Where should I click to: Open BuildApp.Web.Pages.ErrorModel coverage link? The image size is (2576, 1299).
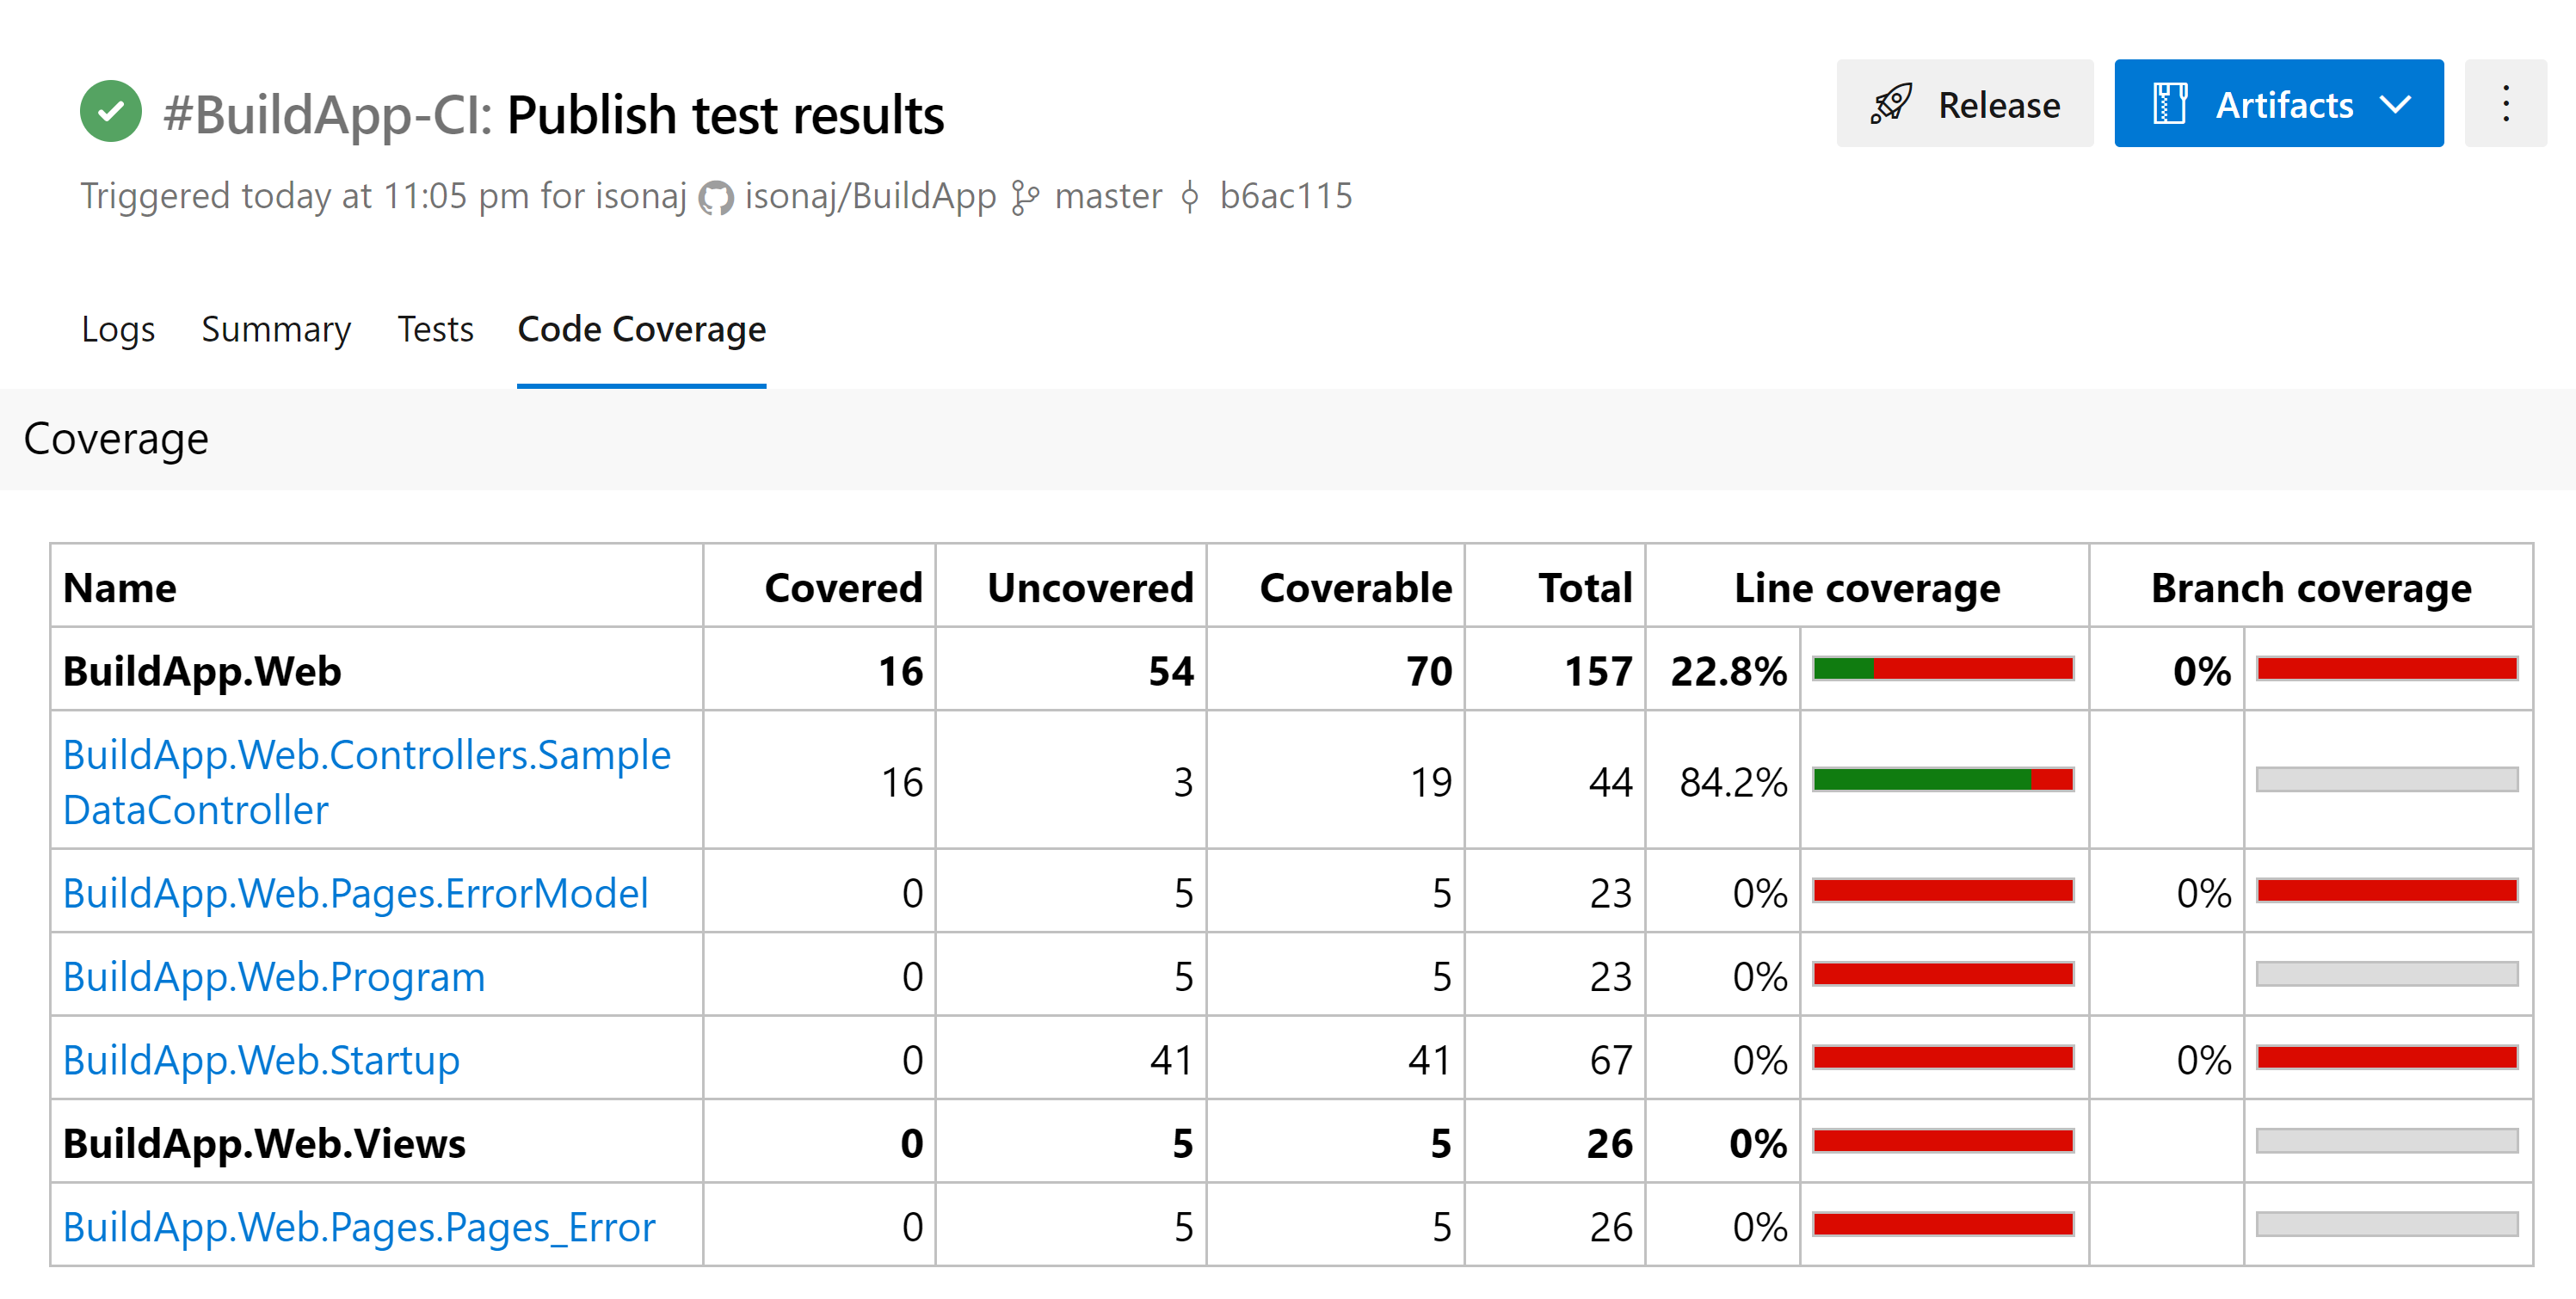[x=355, y=893]
